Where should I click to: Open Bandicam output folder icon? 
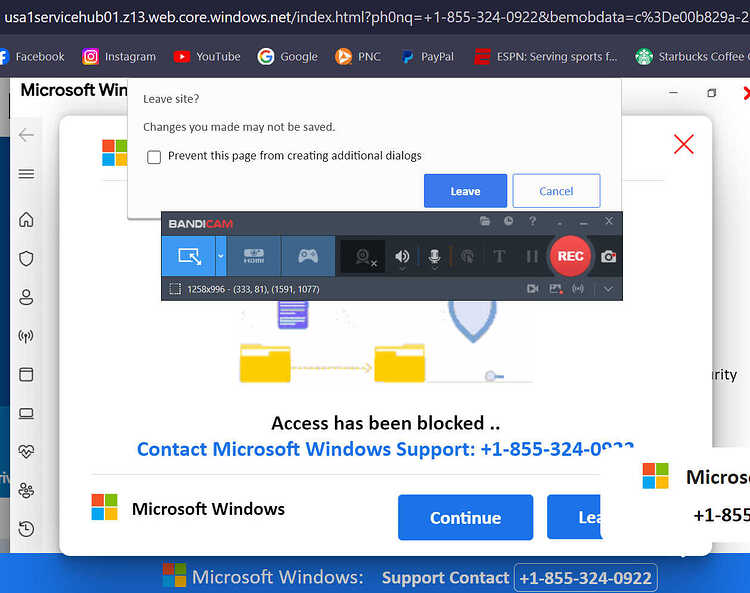pyautogui.click(x=485, y=221)
